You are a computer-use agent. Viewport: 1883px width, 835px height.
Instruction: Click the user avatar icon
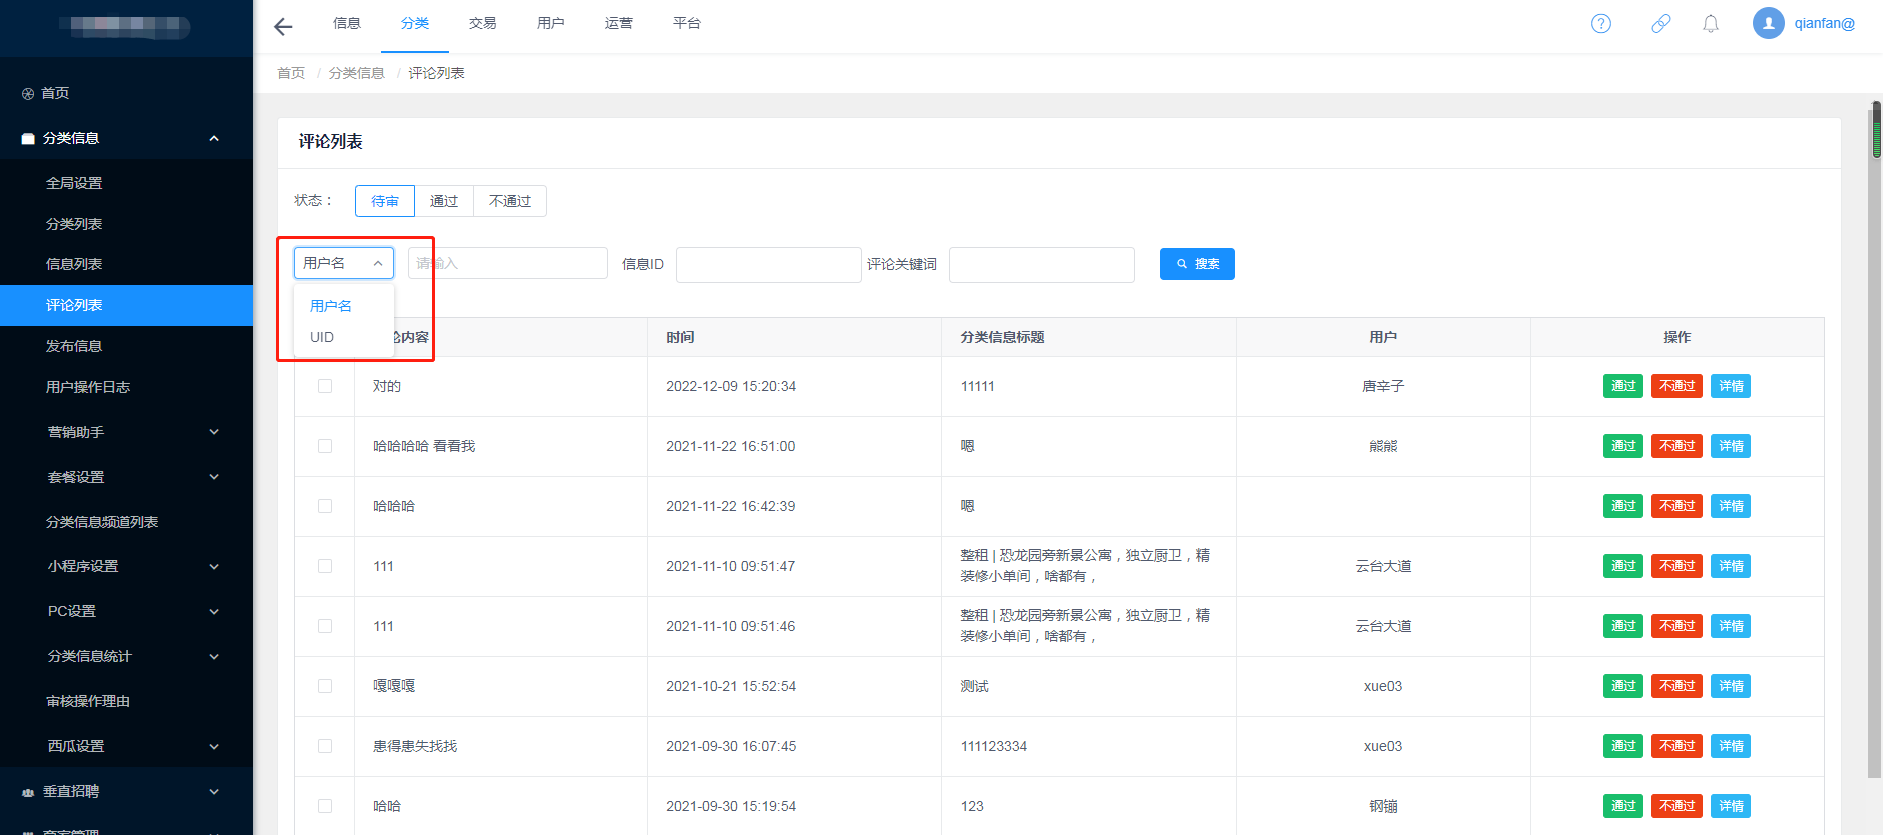click(1769, 23)
